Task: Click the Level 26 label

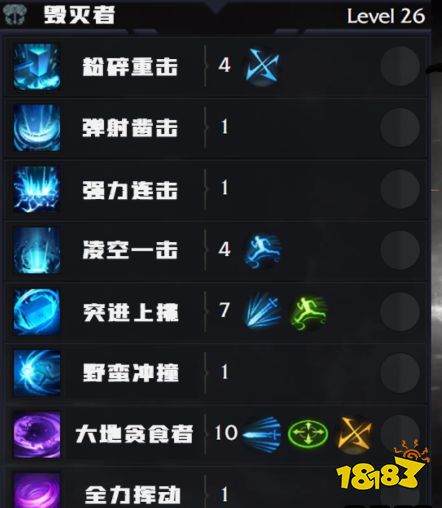Action: [x=386, y=16]
